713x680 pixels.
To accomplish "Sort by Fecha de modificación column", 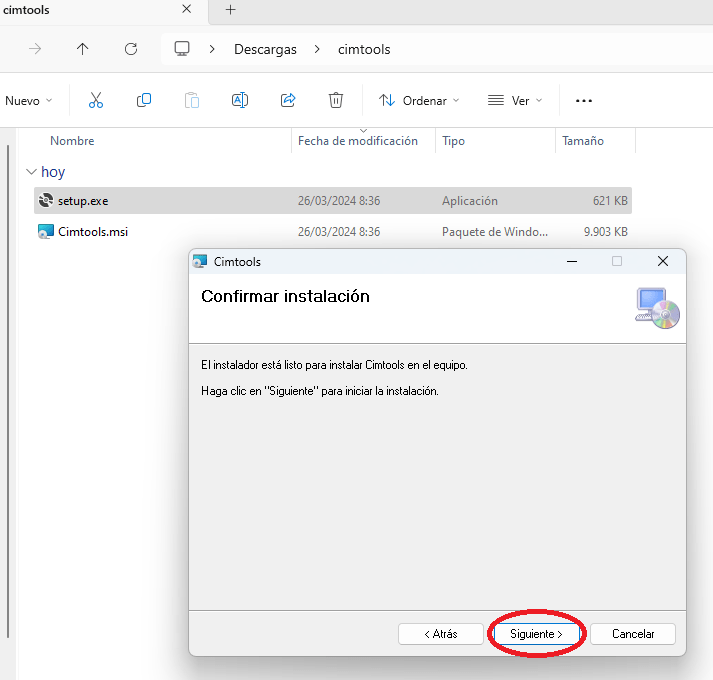I will (358, 141).
